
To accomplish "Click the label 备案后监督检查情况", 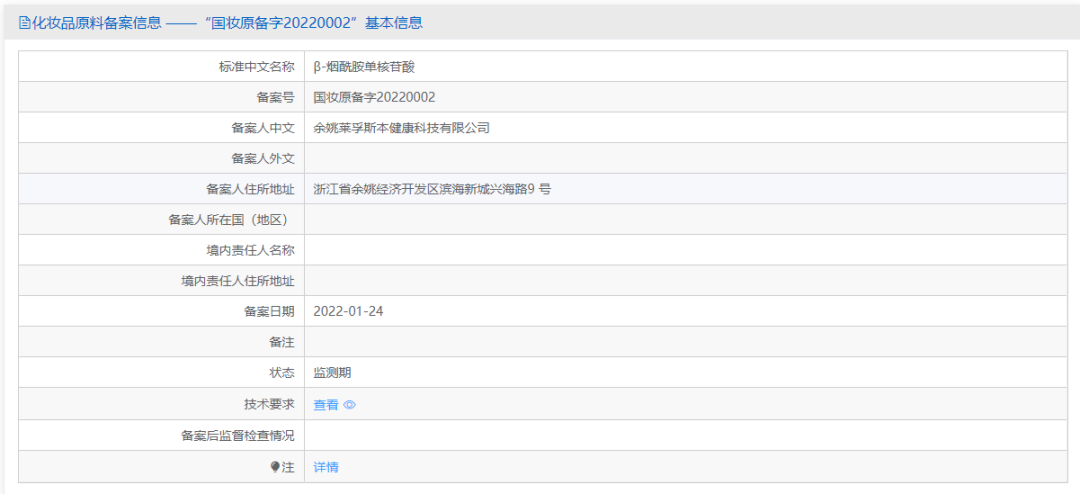I will click(238, 435).
